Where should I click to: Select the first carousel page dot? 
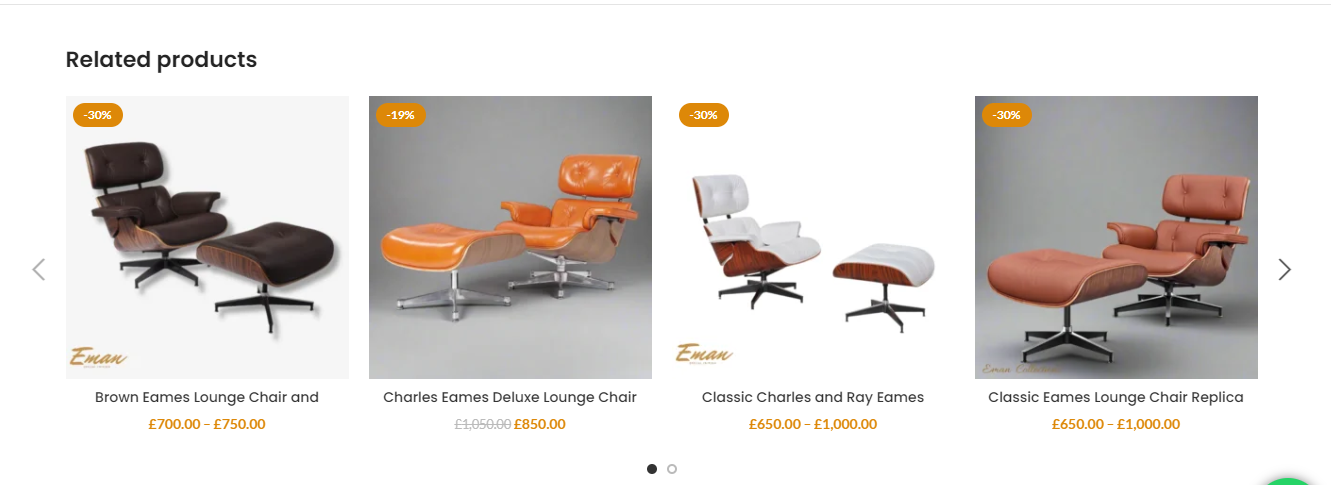pyautogui.click(x=652, y=468)
